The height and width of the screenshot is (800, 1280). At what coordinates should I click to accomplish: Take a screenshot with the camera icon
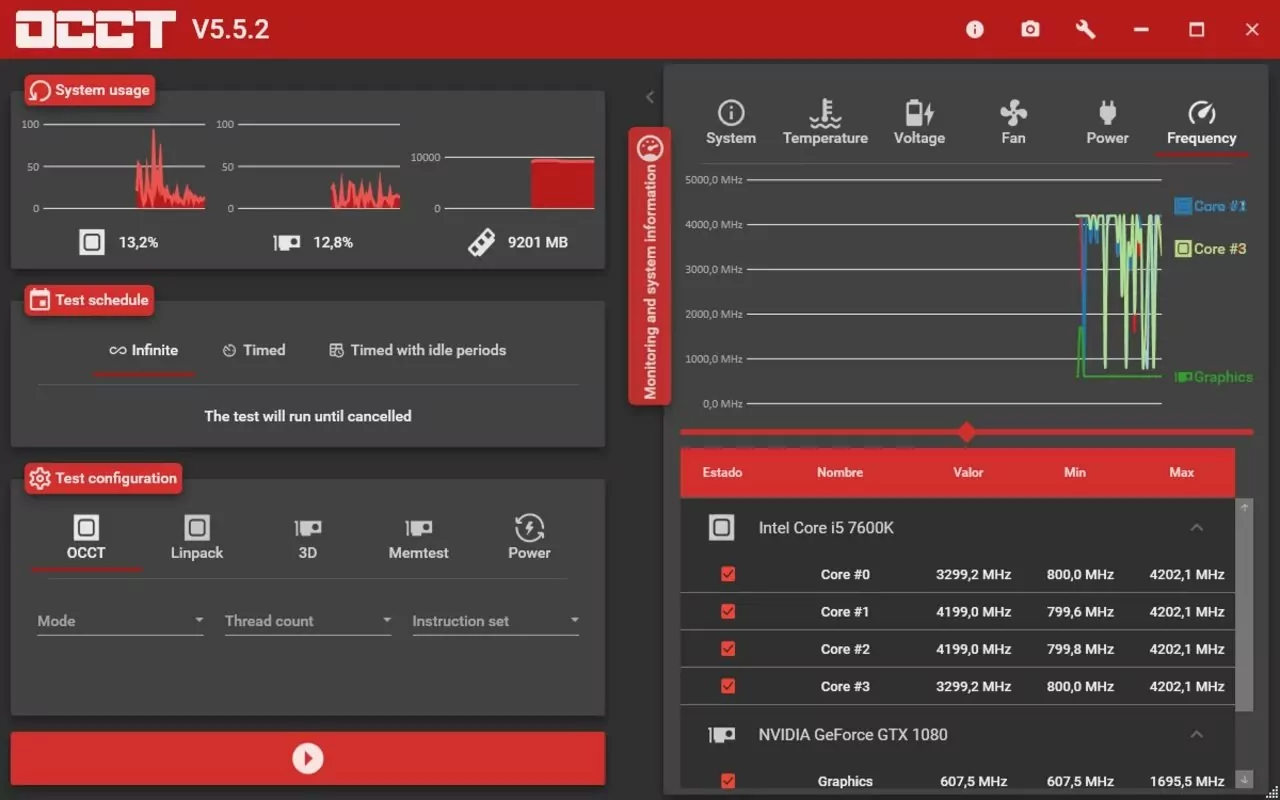pyautogui.click(x=1030, y=30)
